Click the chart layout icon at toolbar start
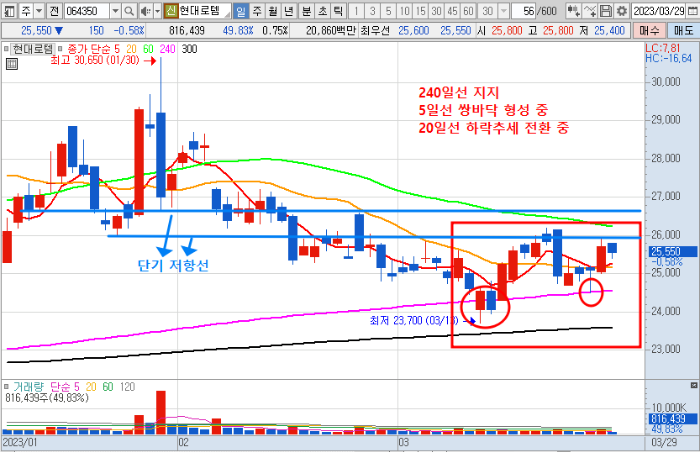 coord(10,11)
